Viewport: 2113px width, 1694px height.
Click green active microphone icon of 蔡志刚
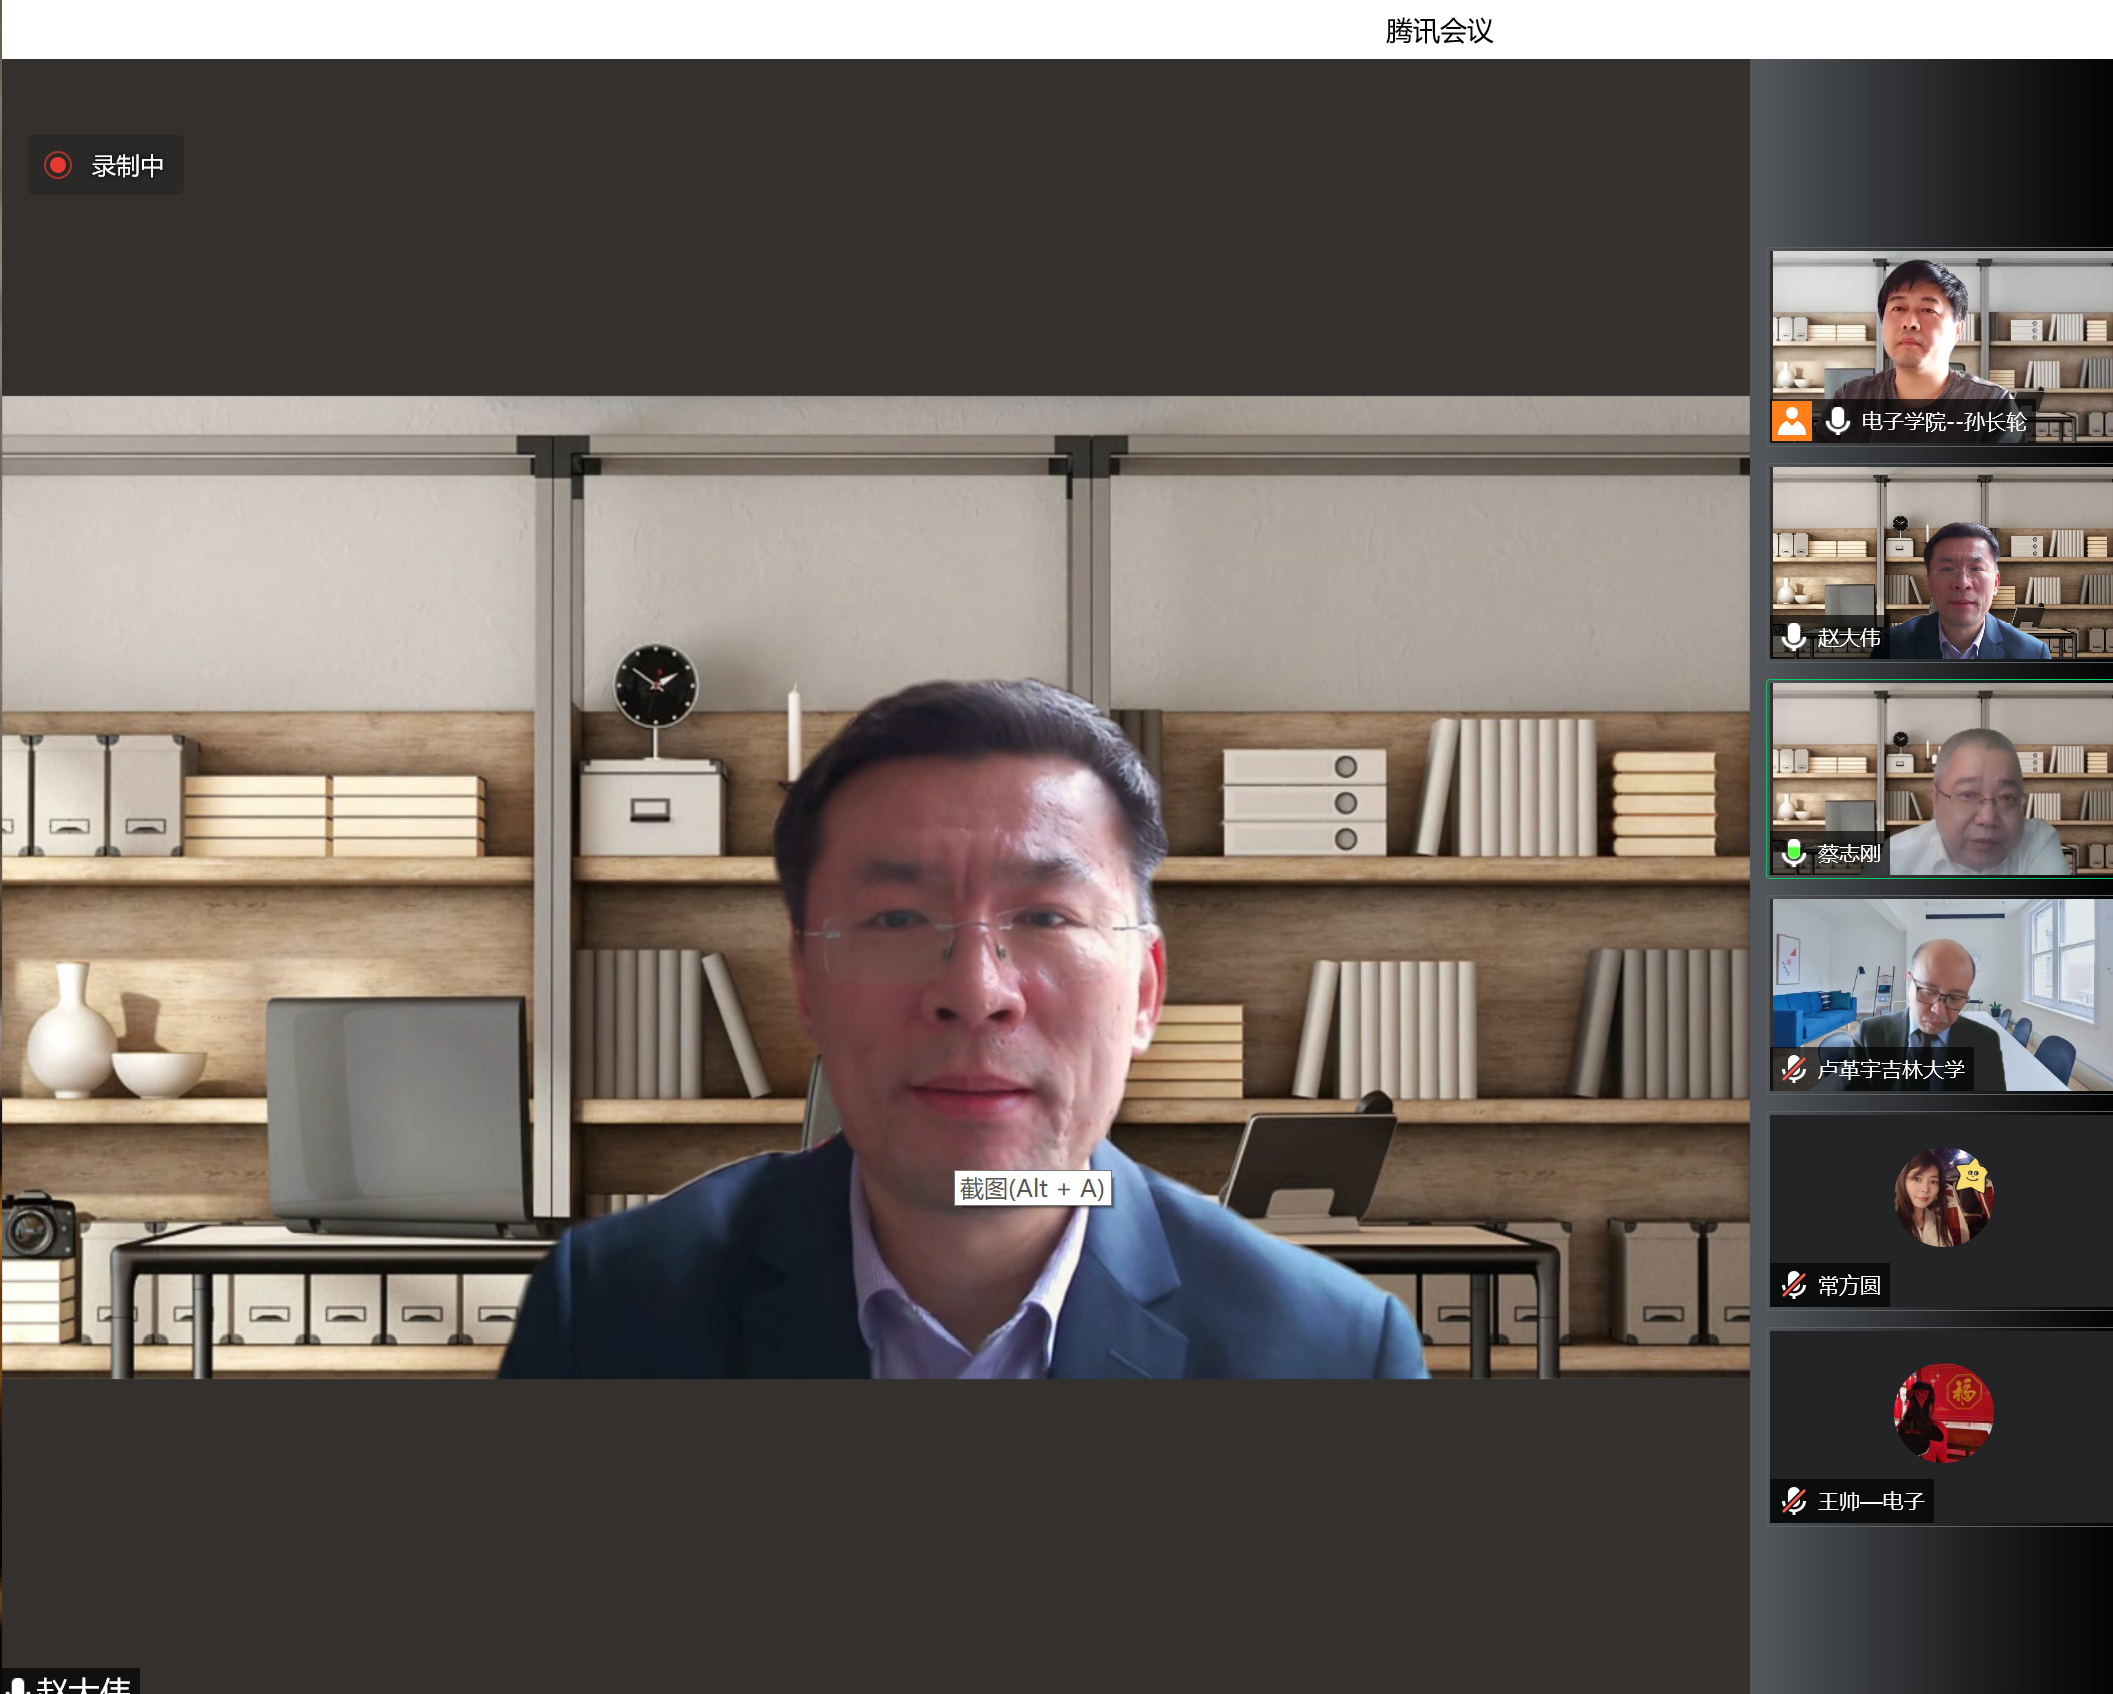(1794, 853)
